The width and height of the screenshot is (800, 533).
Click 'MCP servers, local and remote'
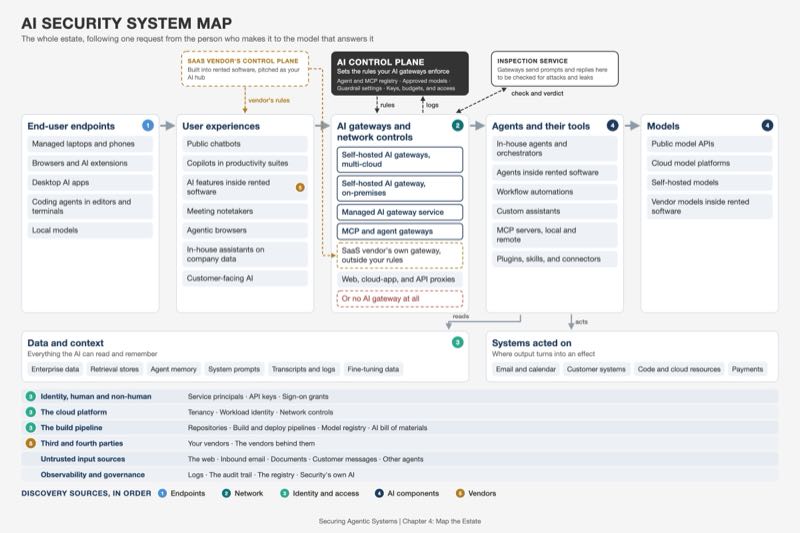pos(555,235)
